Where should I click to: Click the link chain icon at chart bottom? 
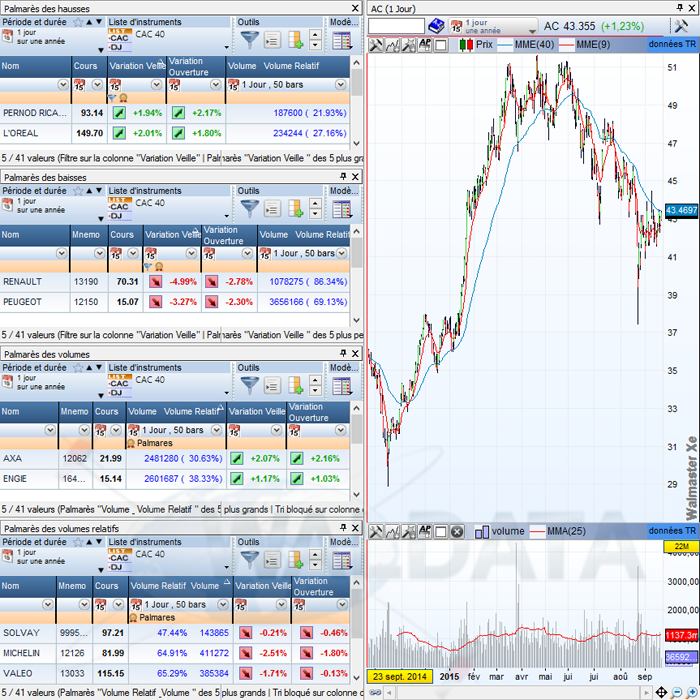[x=375, y=692]
